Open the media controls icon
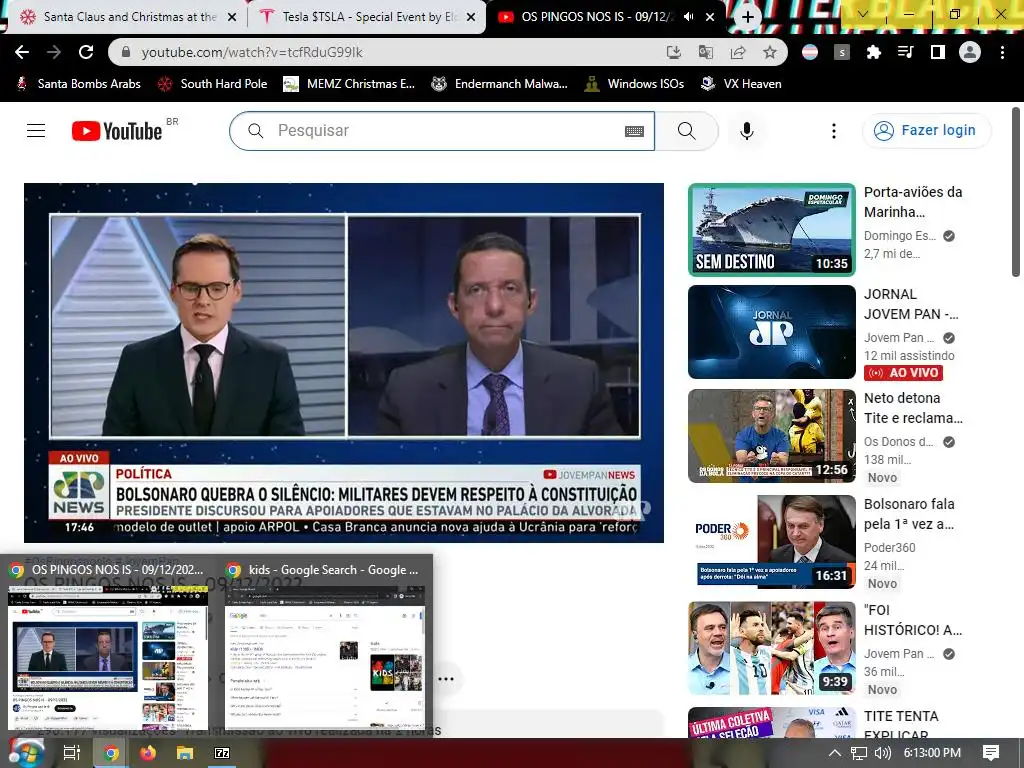Screen dimensions: 1024x768 click(x=905, y=52)
